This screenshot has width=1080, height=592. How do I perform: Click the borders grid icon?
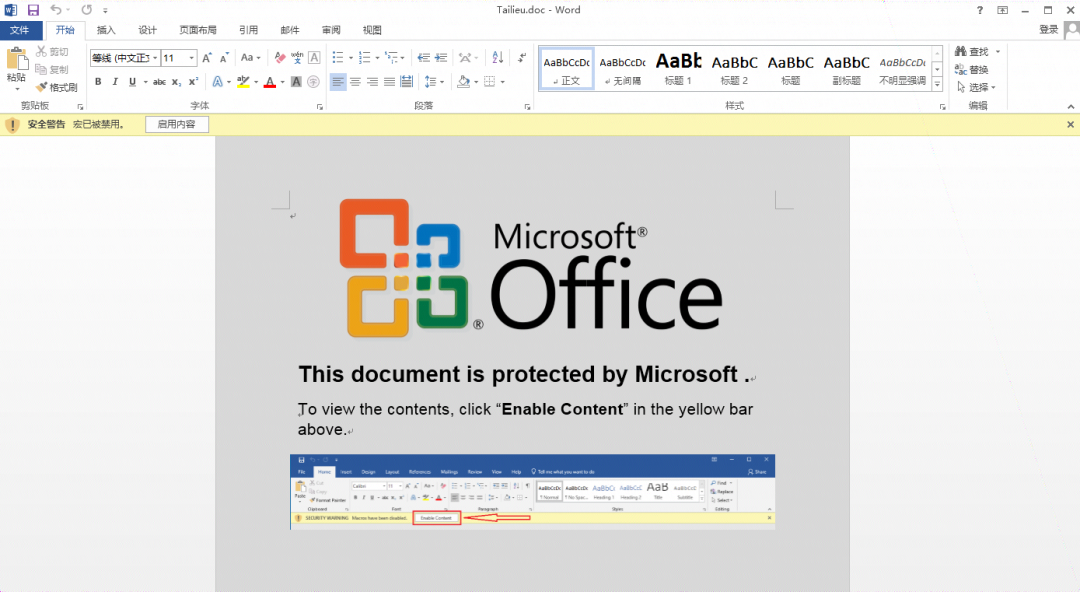coord(490,82)
